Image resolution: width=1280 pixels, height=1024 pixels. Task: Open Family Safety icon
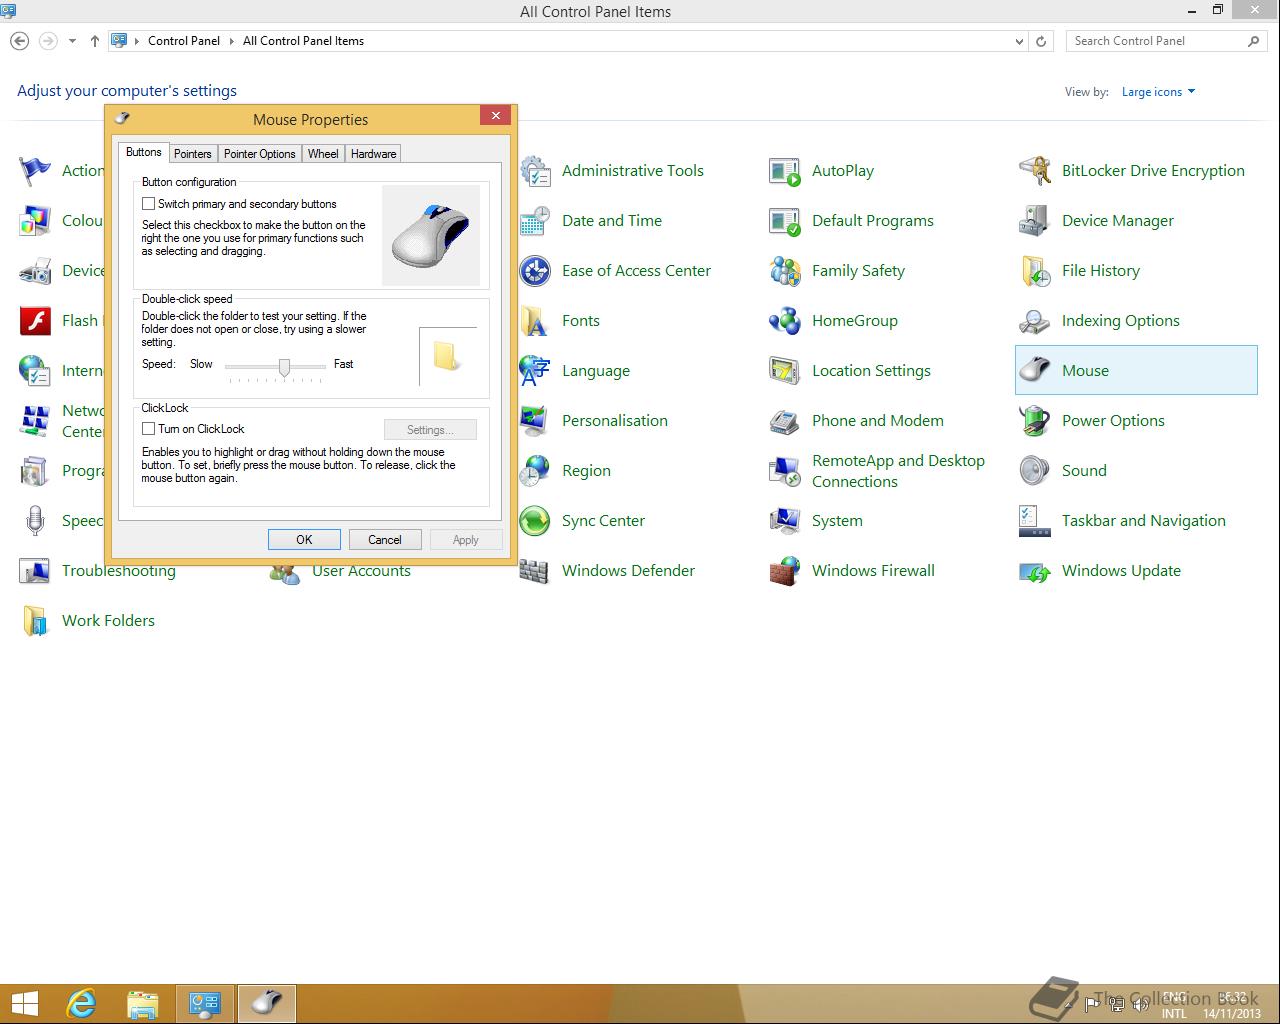[785, 271]
